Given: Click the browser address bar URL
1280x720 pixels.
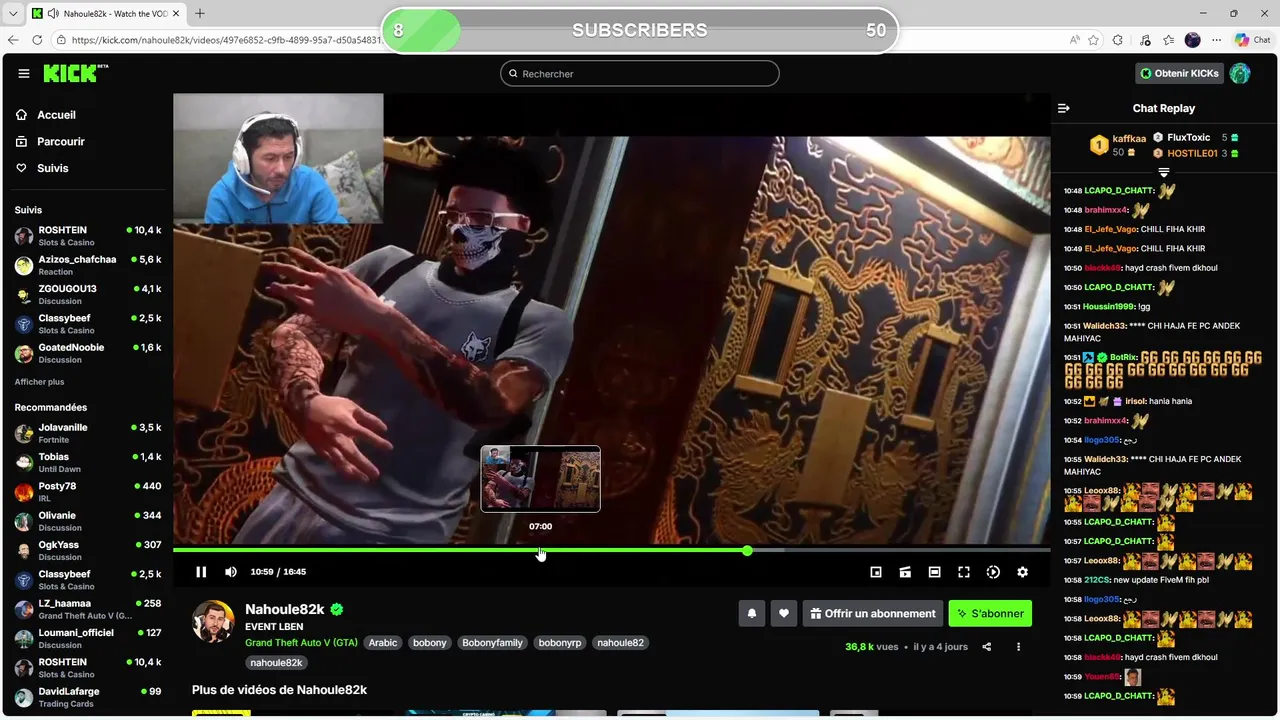Looking at the screenshot, I should pos(227,40).
